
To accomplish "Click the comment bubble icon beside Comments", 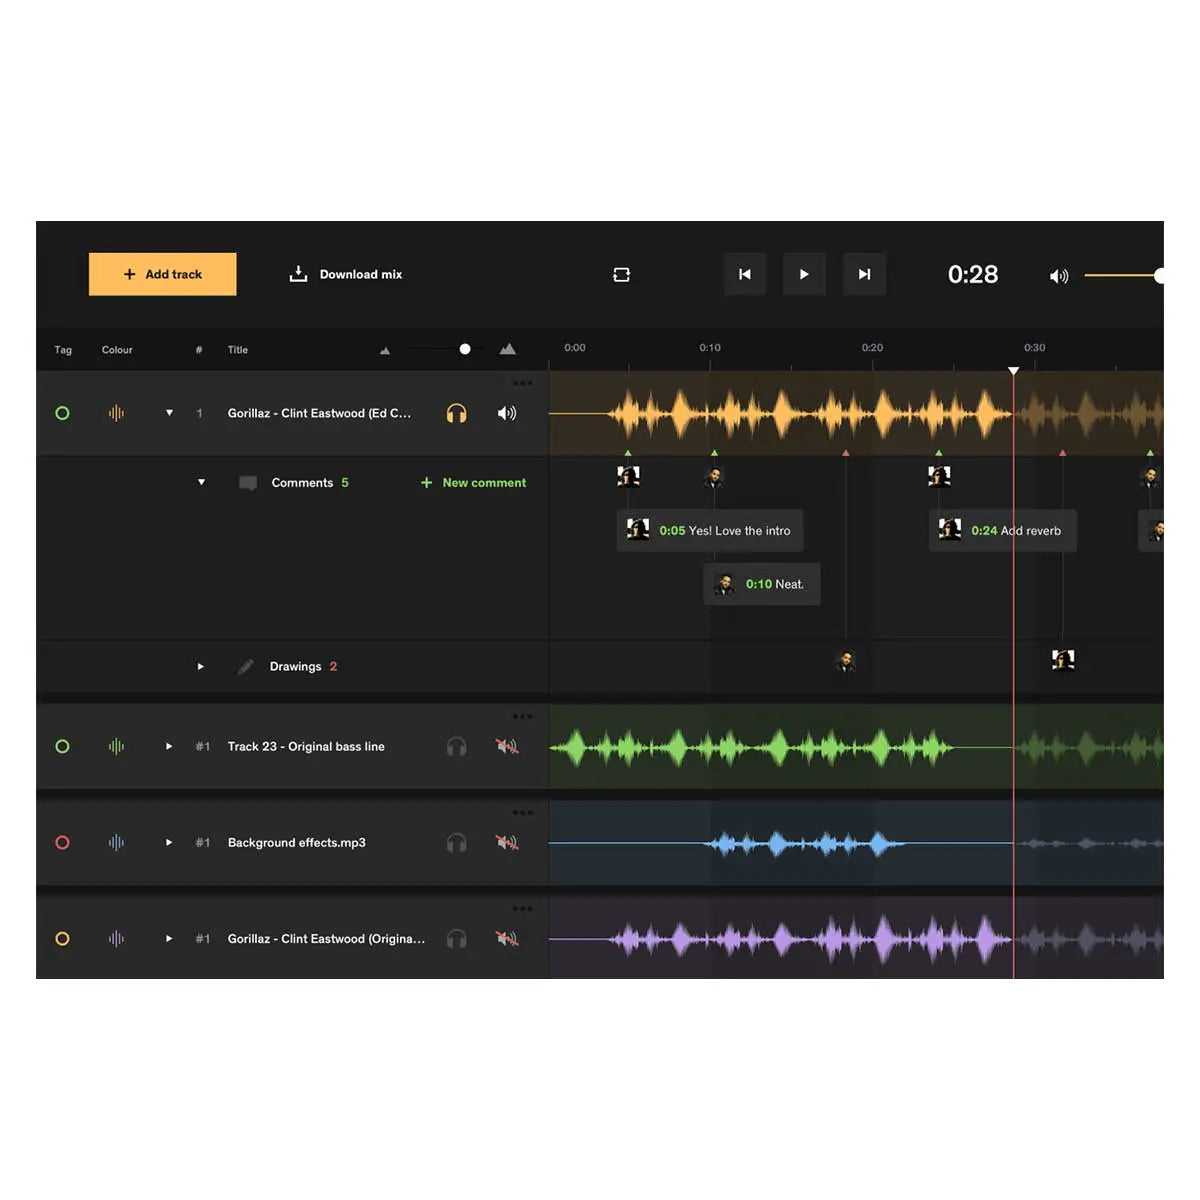I will coord(247,482).
